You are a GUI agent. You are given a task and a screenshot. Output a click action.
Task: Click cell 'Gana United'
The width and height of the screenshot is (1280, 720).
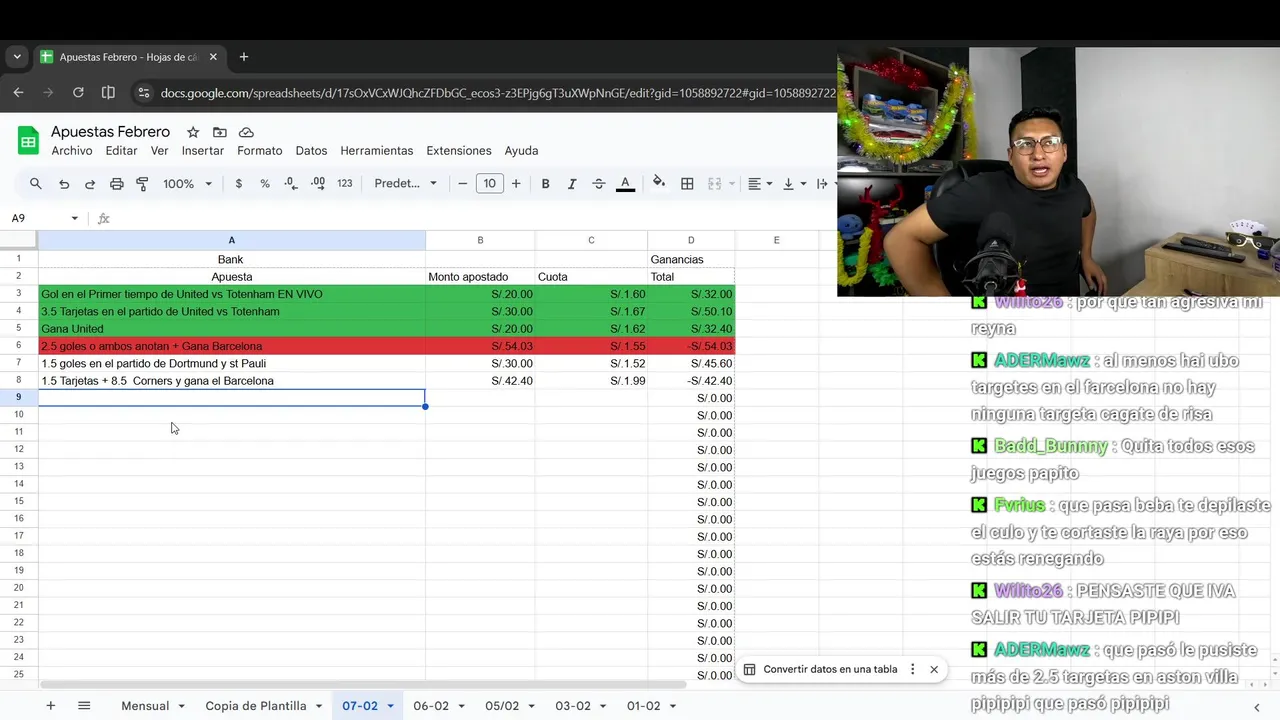[232, 329]
